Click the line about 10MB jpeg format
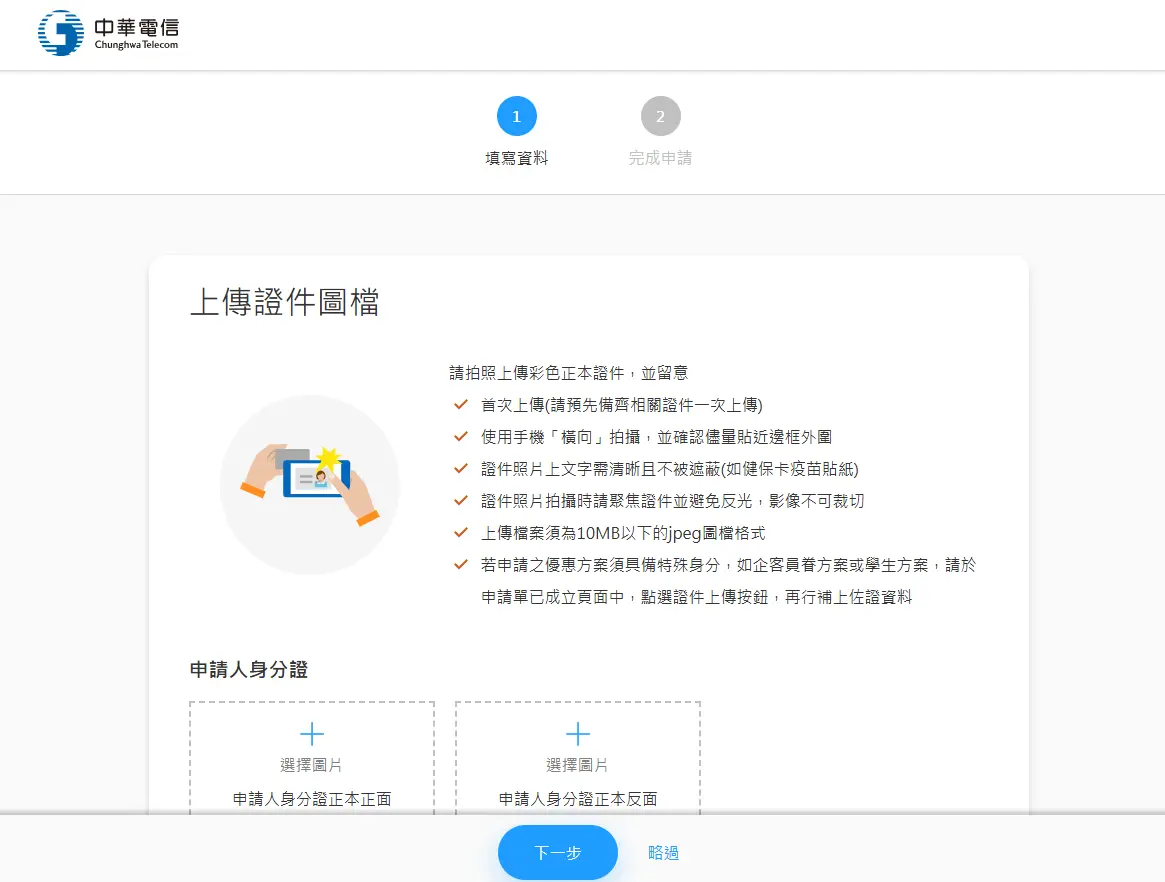 point(623,533)
